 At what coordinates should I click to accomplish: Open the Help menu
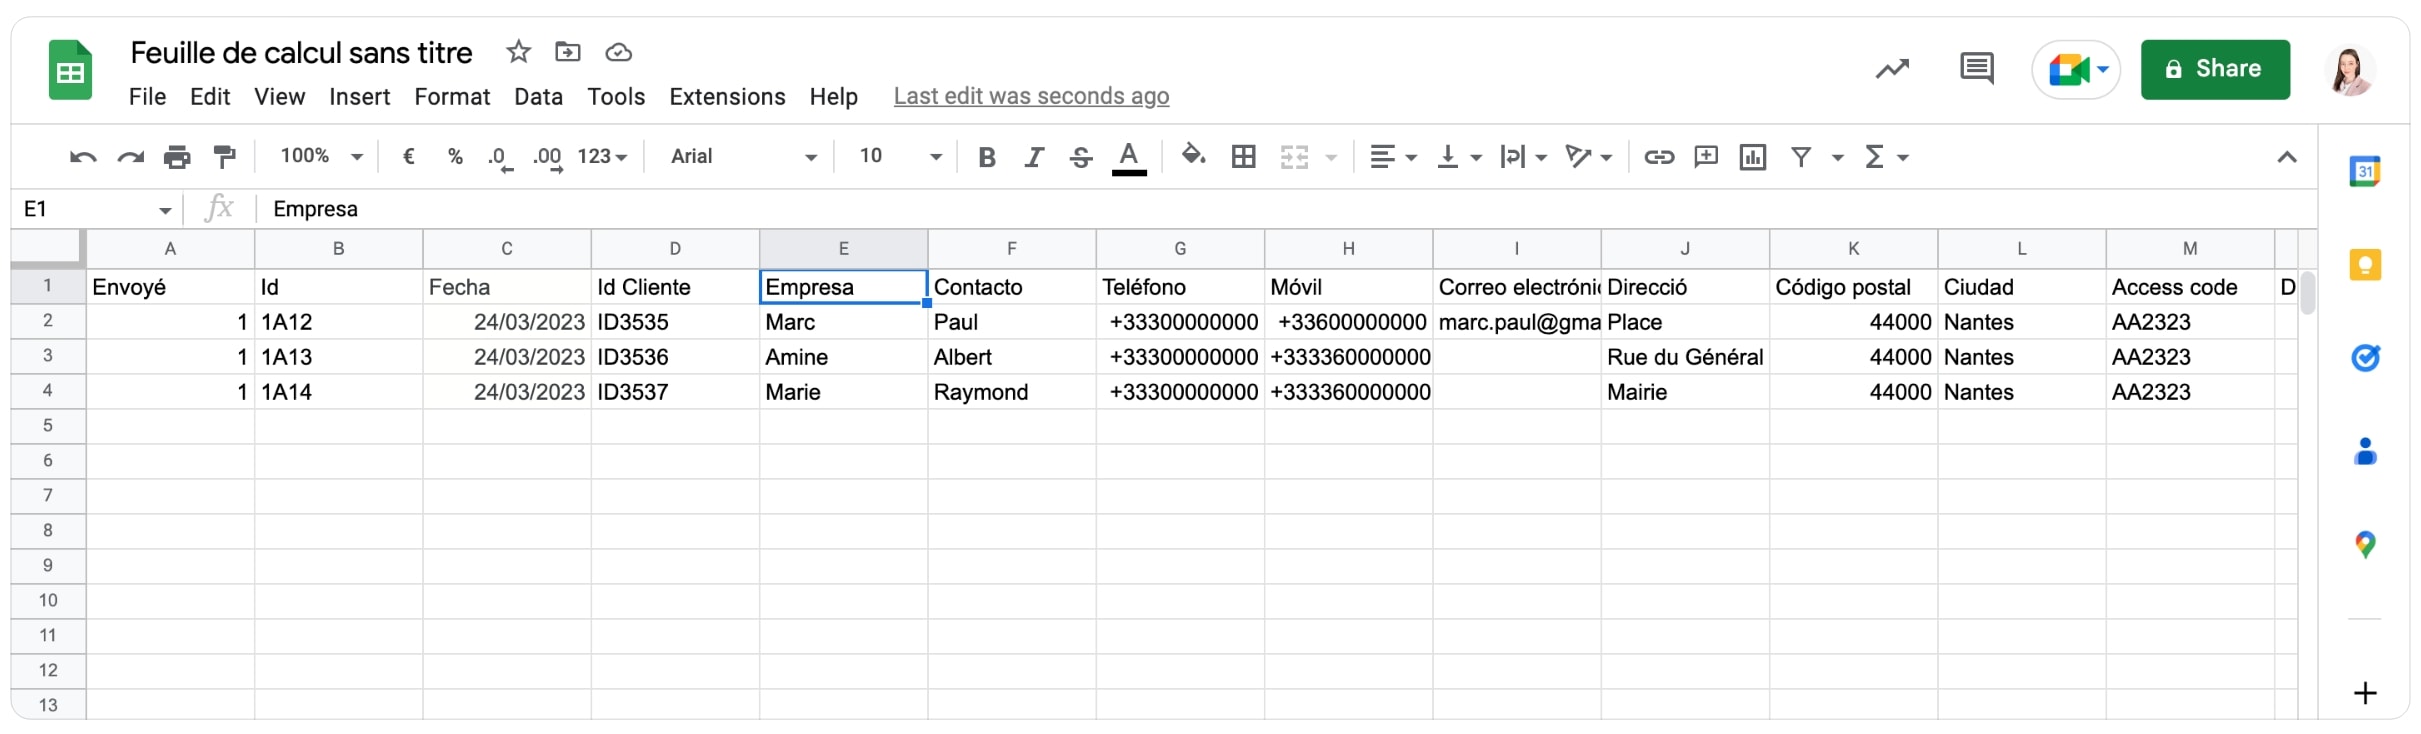point(833,97)
